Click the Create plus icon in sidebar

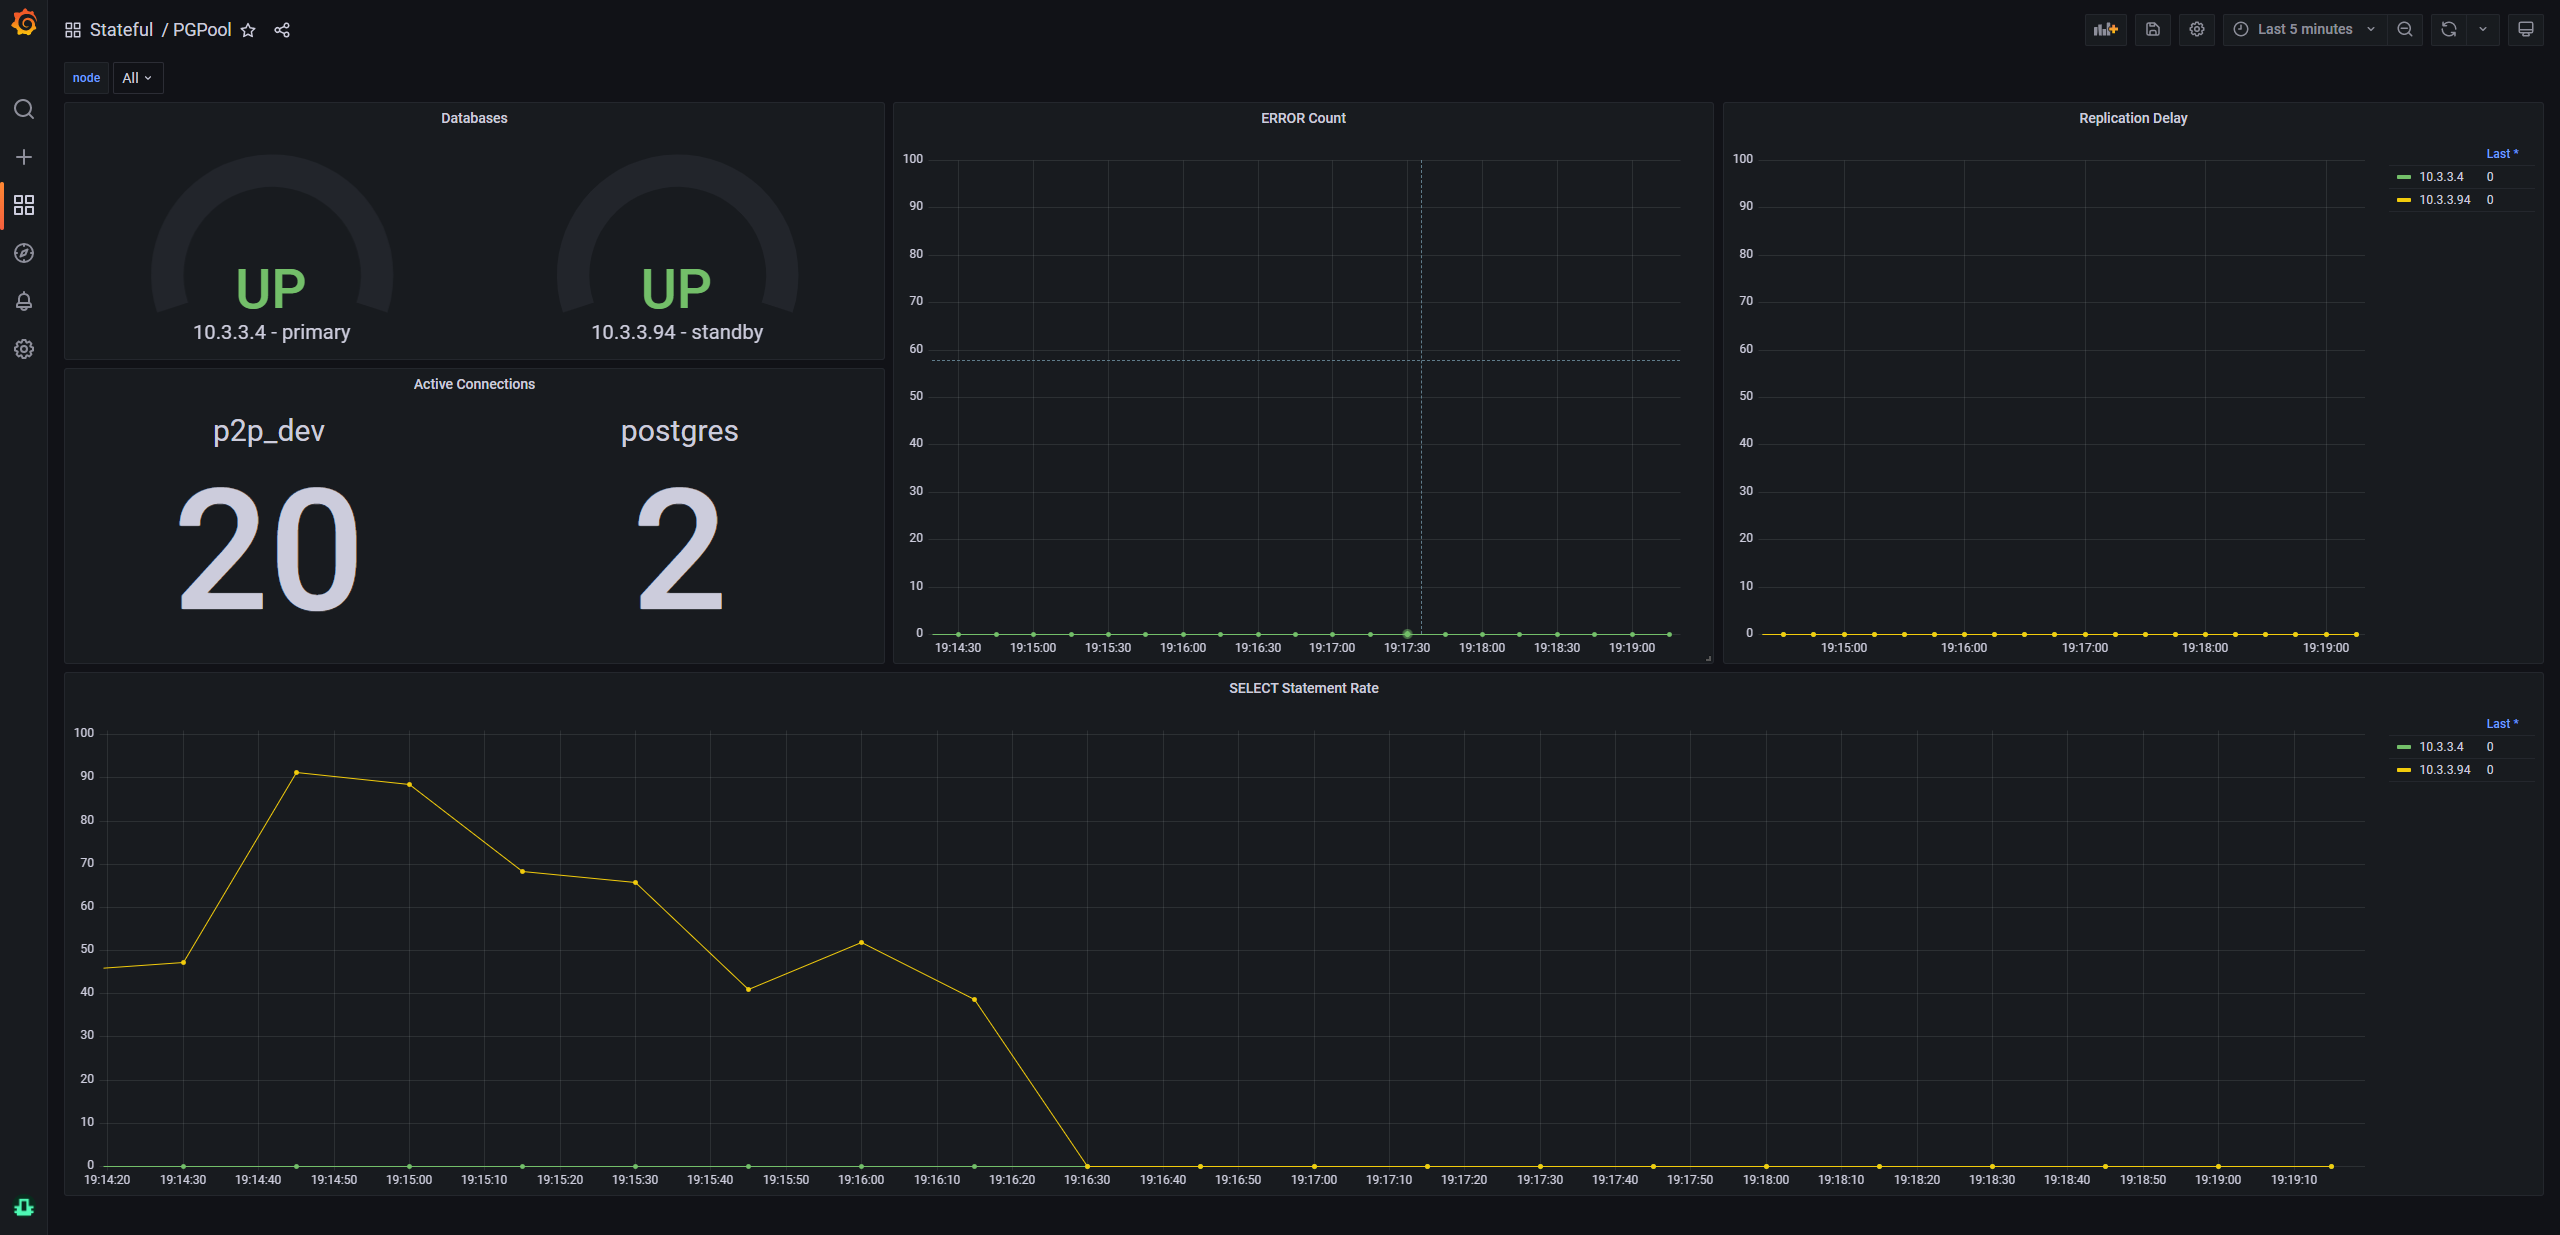coord(24,157)
